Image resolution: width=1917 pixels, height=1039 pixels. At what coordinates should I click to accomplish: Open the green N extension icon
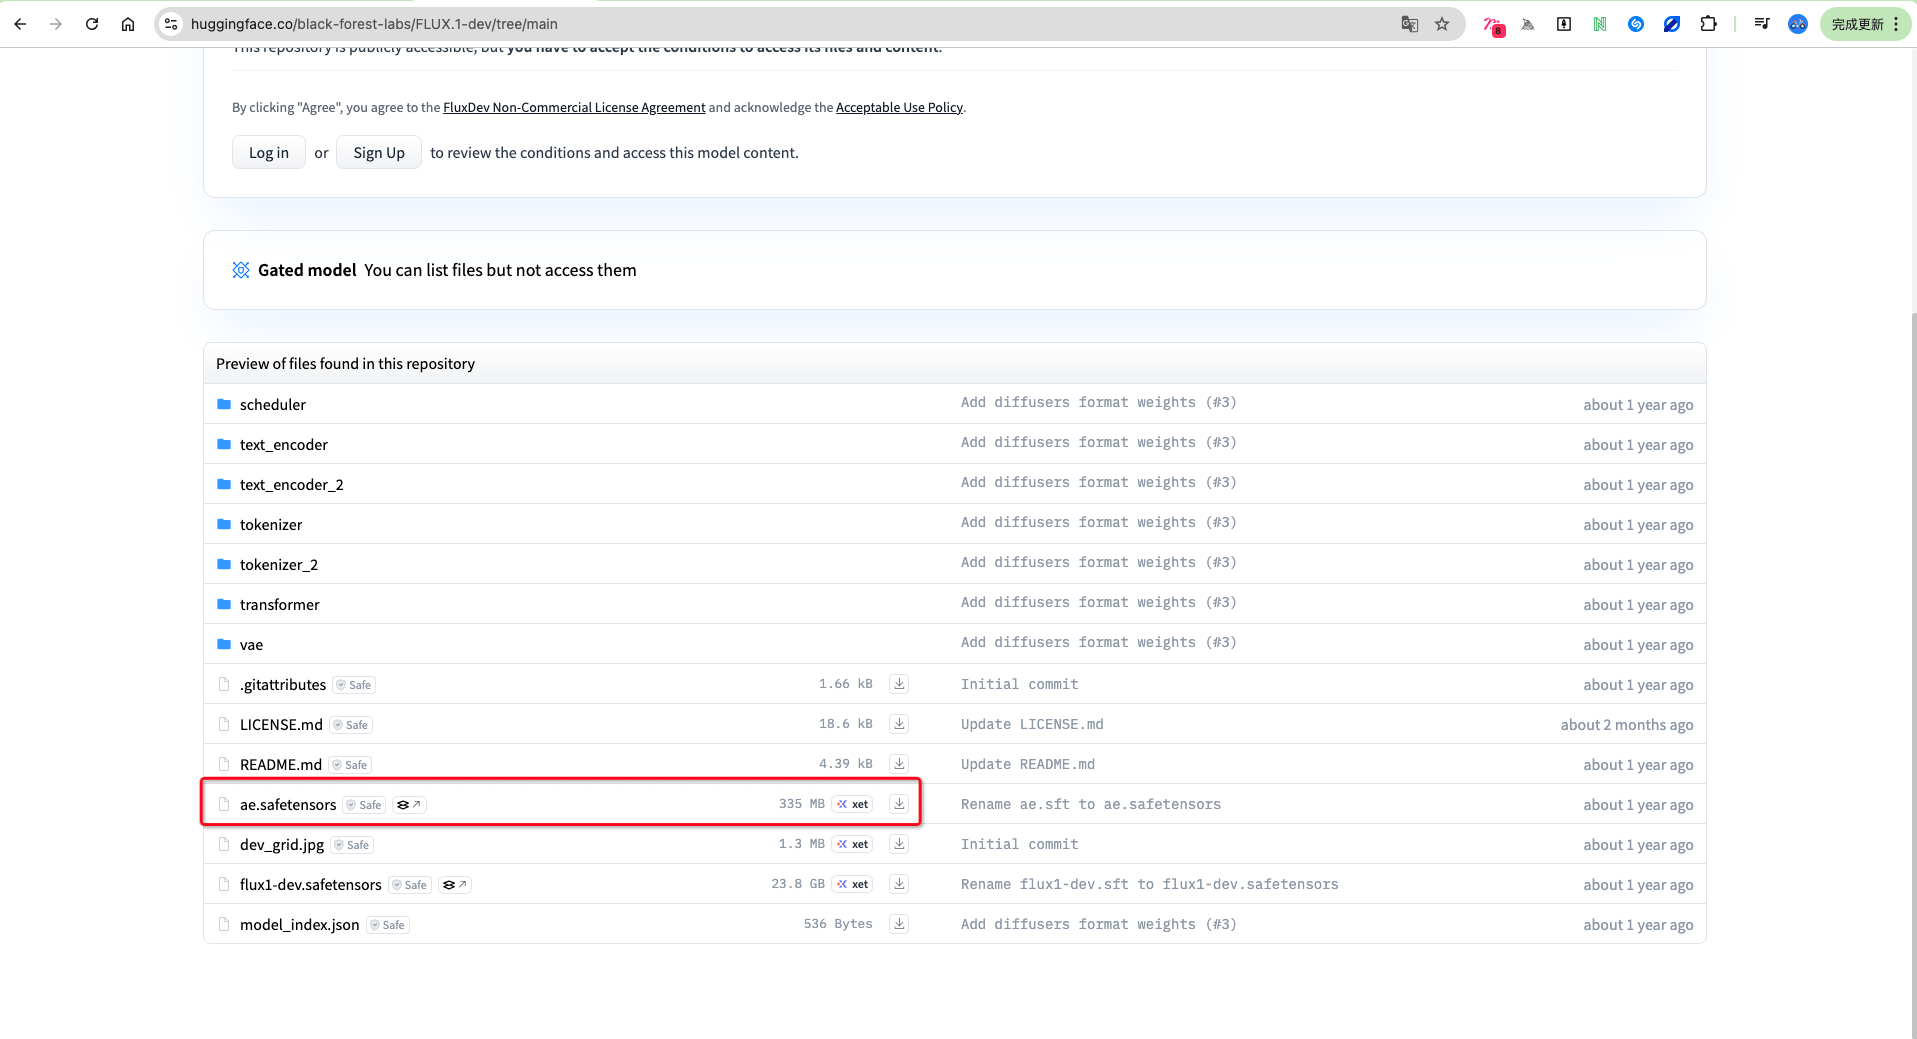coord(1600,24)
